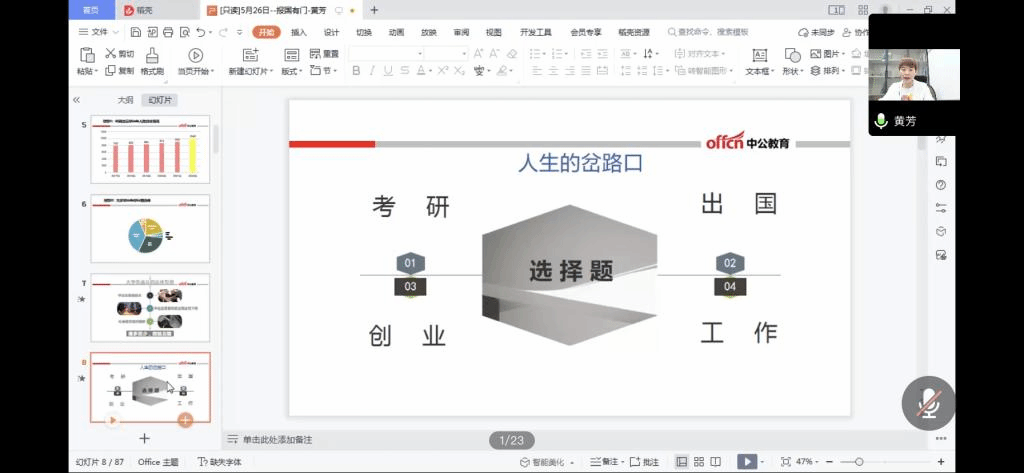The width and height of the screenshot is (1024, 473).
Task: Switch to slide sorter grid view
Action: (x=701, y=462)
